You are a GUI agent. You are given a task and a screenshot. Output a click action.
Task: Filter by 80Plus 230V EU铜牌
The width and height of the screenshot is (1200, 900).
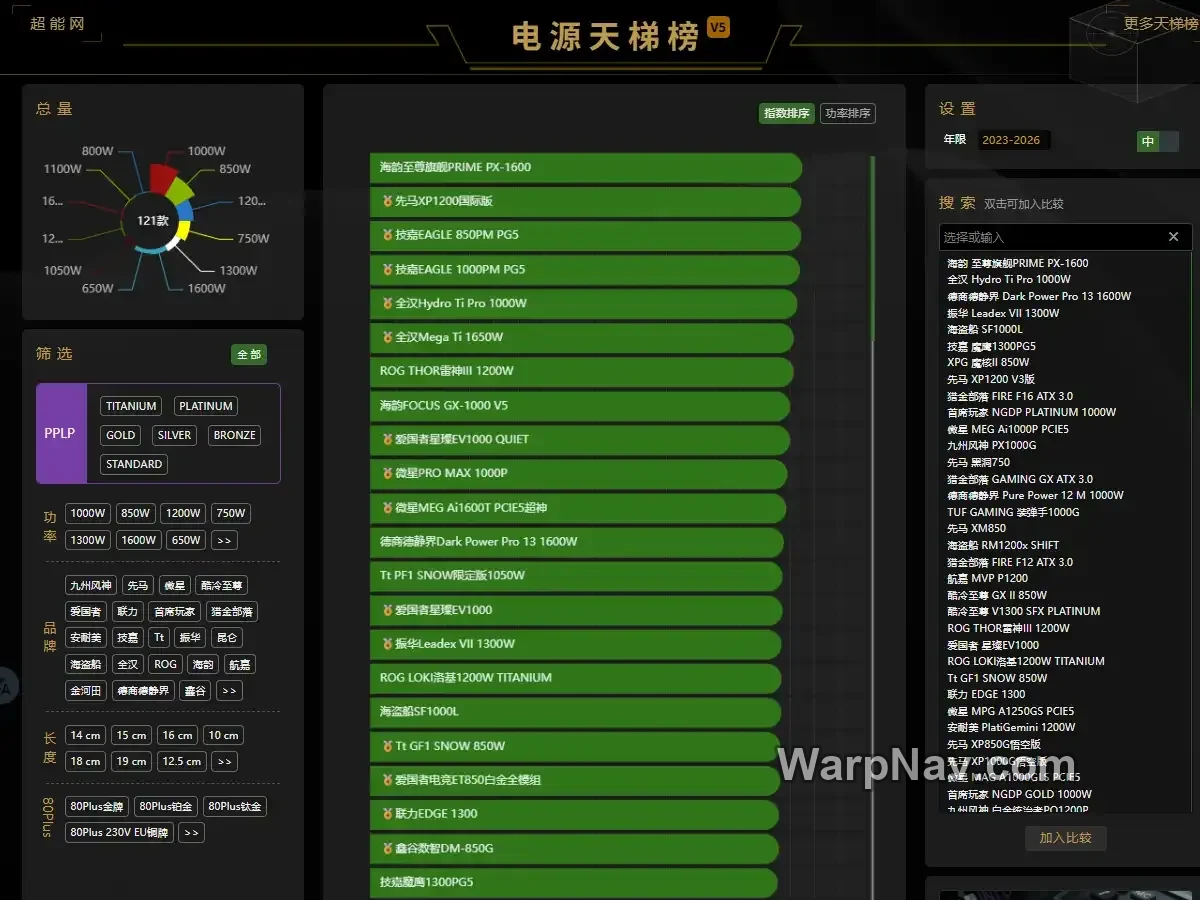pyautogui.click(x=119, y=833)
